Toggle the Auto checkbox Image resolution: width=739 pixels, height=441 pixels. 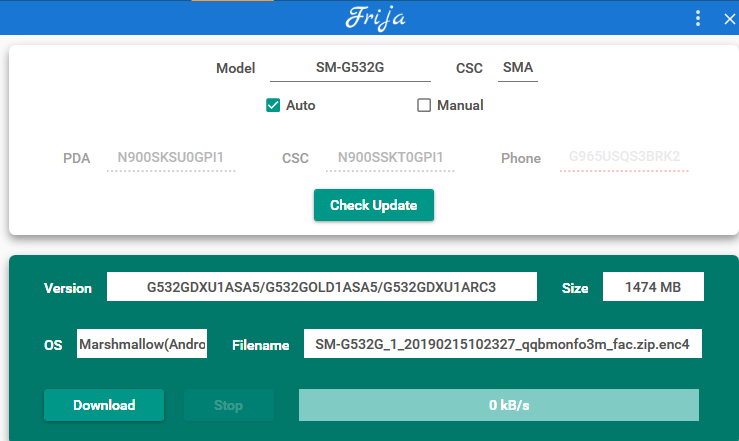[x=273, y=105]
